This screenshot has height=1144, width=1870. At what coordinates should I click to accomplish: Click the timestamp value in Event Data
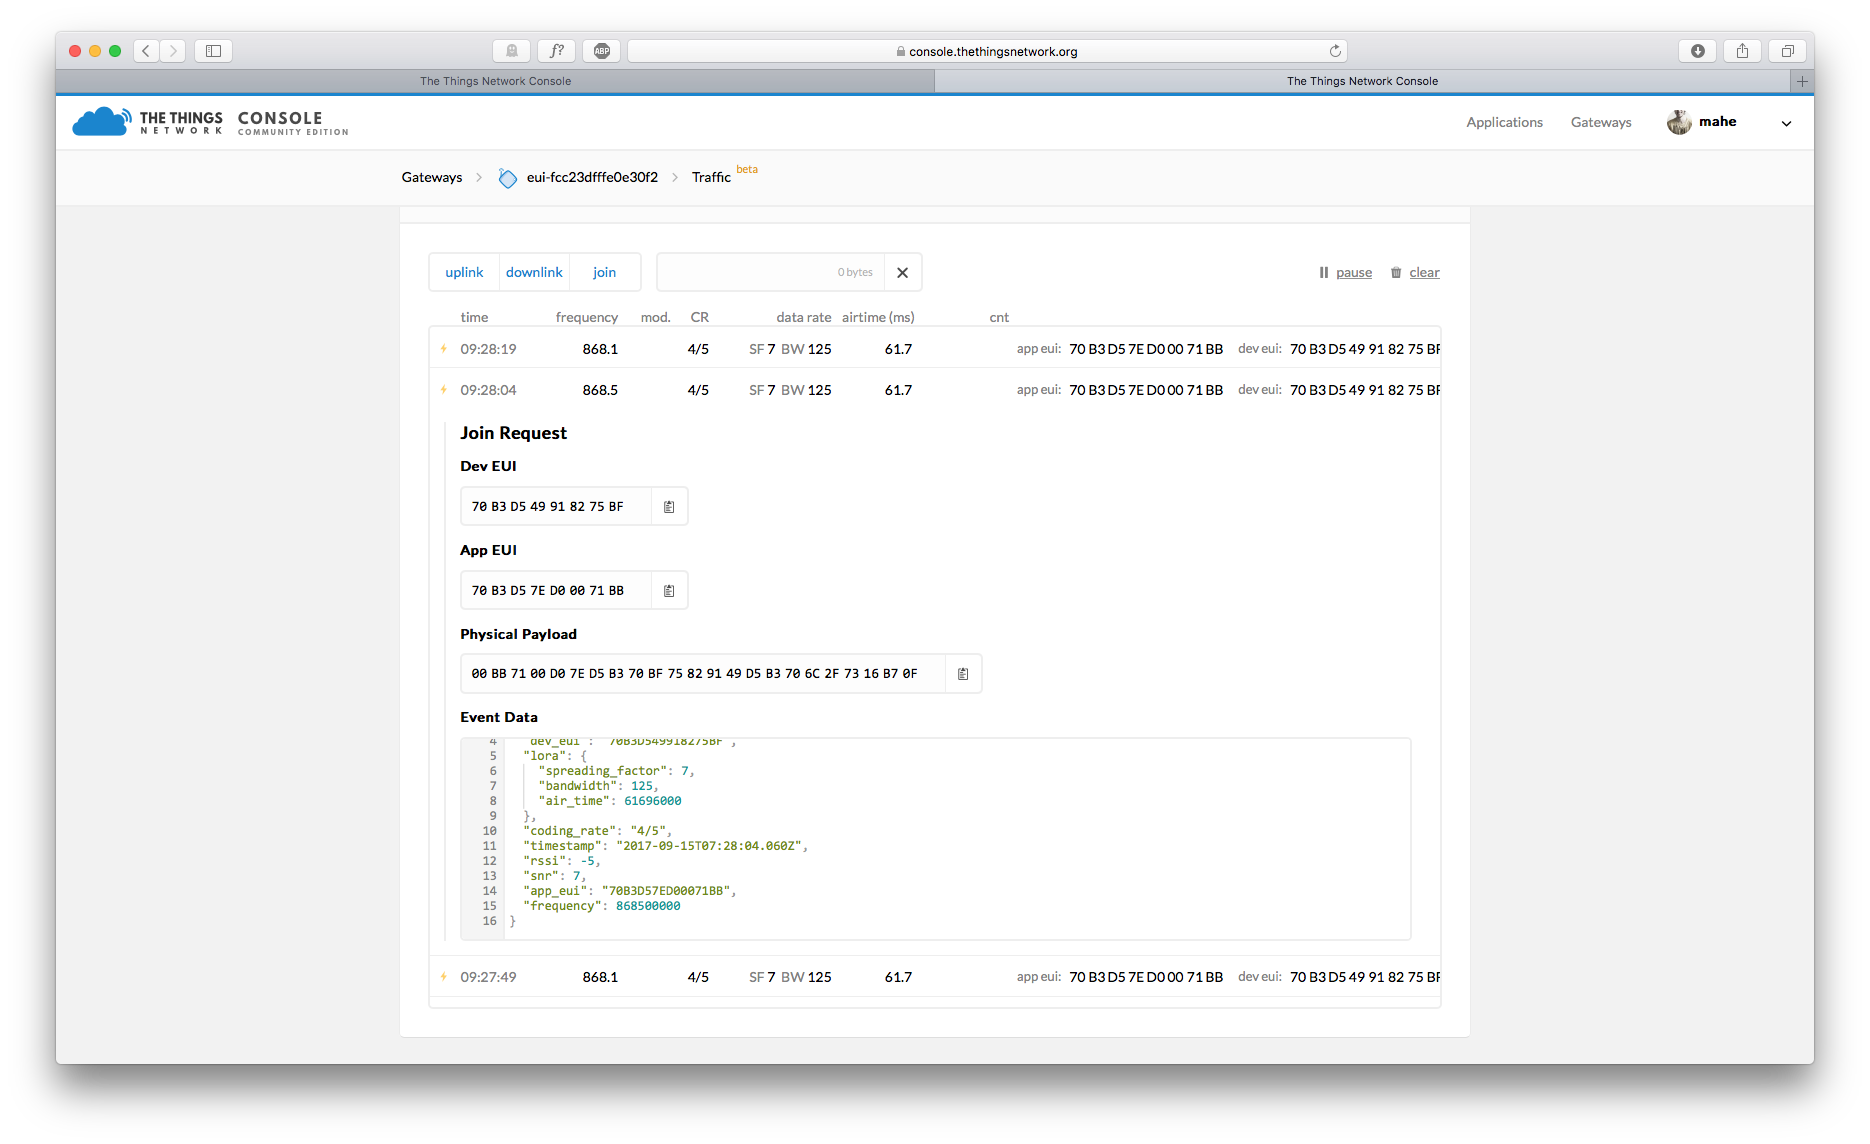click(x=708, y=846)
